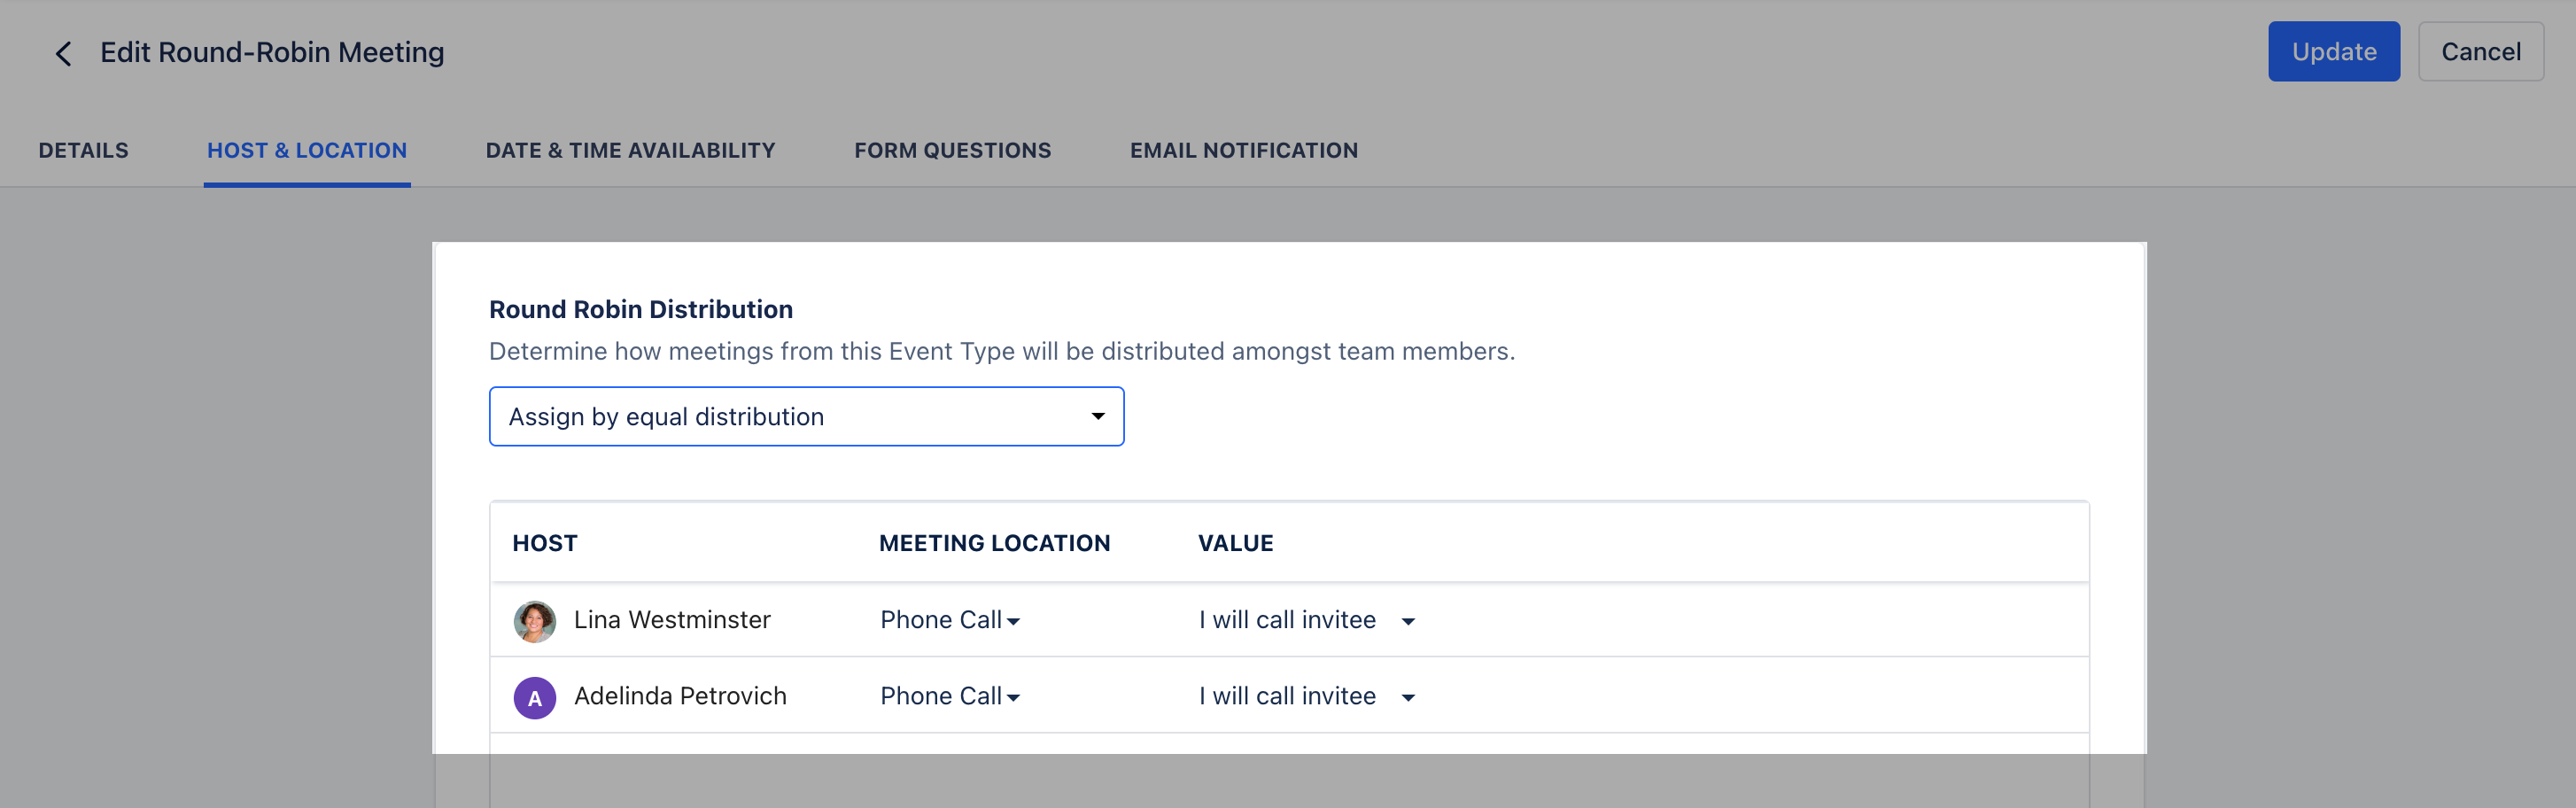Click the Host column header
Image resolution: width=2576 pixels, height=808 pixels.
(545, 543)
